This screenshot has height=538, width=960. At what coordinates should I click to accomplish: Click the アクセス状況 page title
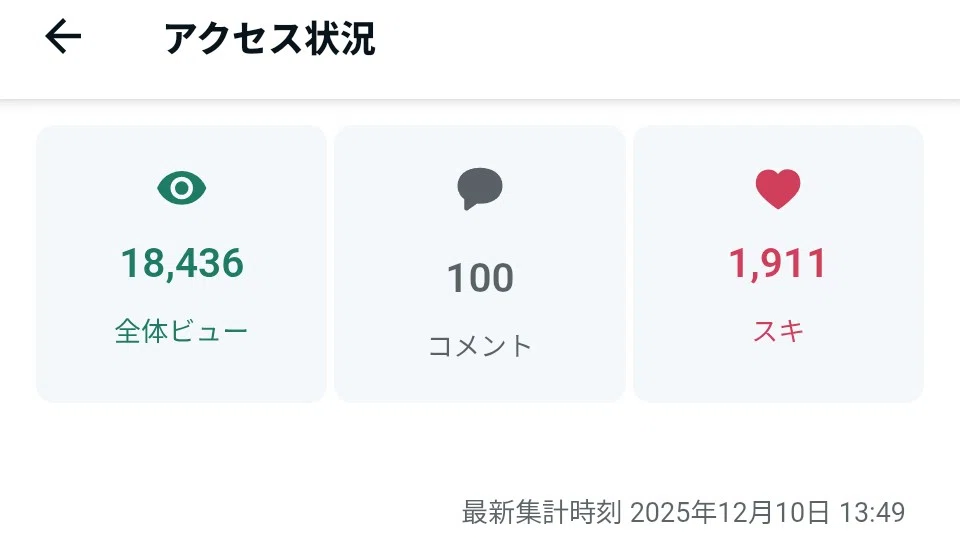pos(269,38)
